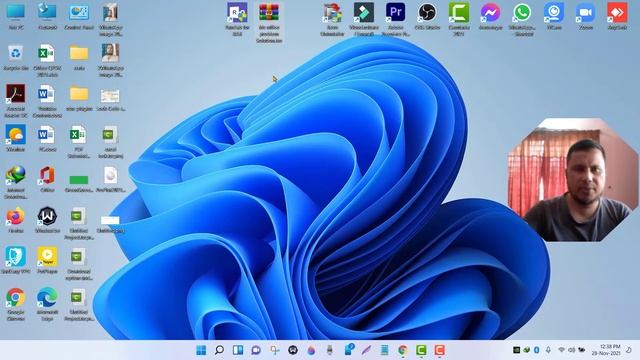Launch Camtasia 2021 from desktop
640x360 pixels.
pyautogui.click(x=459, y=19)
